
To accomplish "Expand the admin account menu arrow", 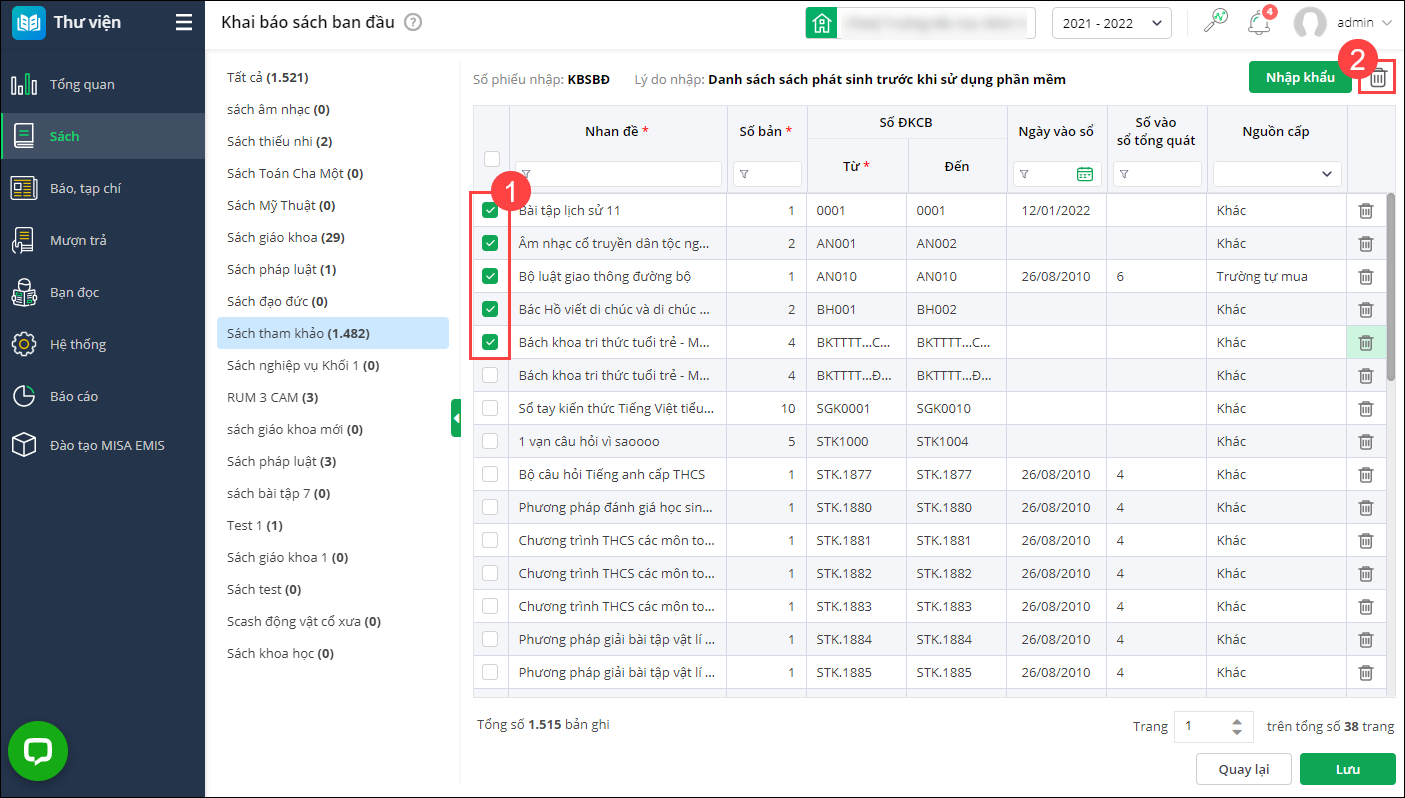I will point(1387,23).
